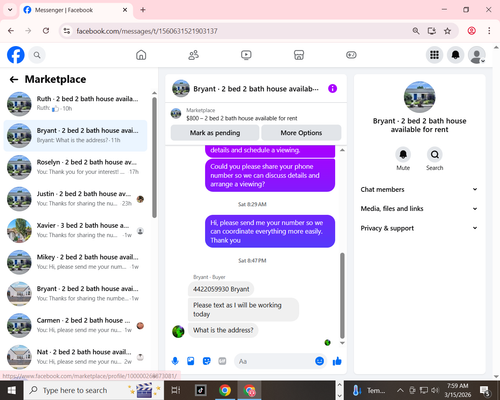Open the emoji picker smiley
Screen dimensions: 500x400
[x=319, y=361]
